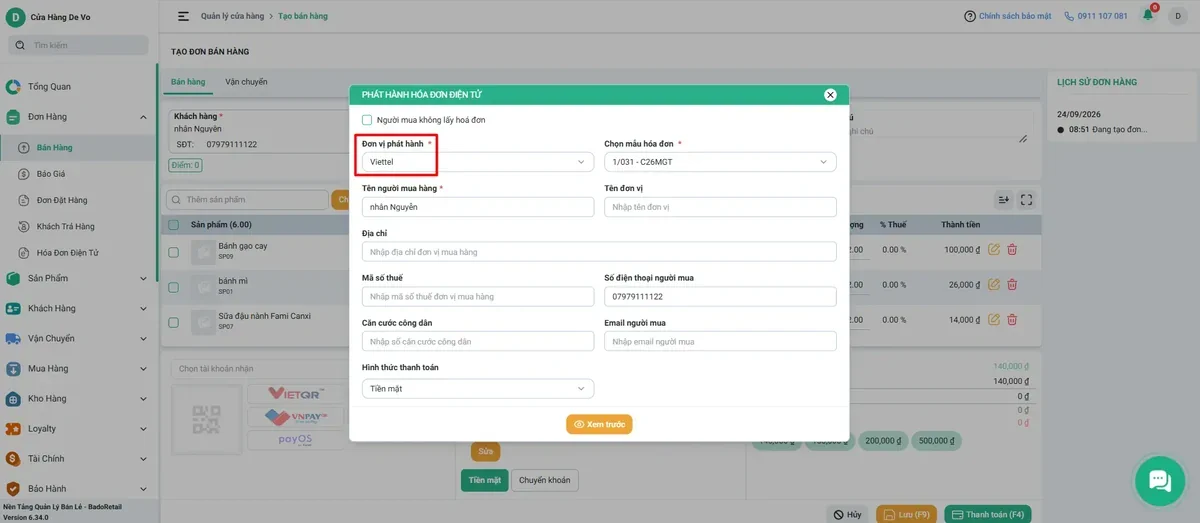Open the user avatar D menu
This screenshot has height=523, width=1200.
1177,16
